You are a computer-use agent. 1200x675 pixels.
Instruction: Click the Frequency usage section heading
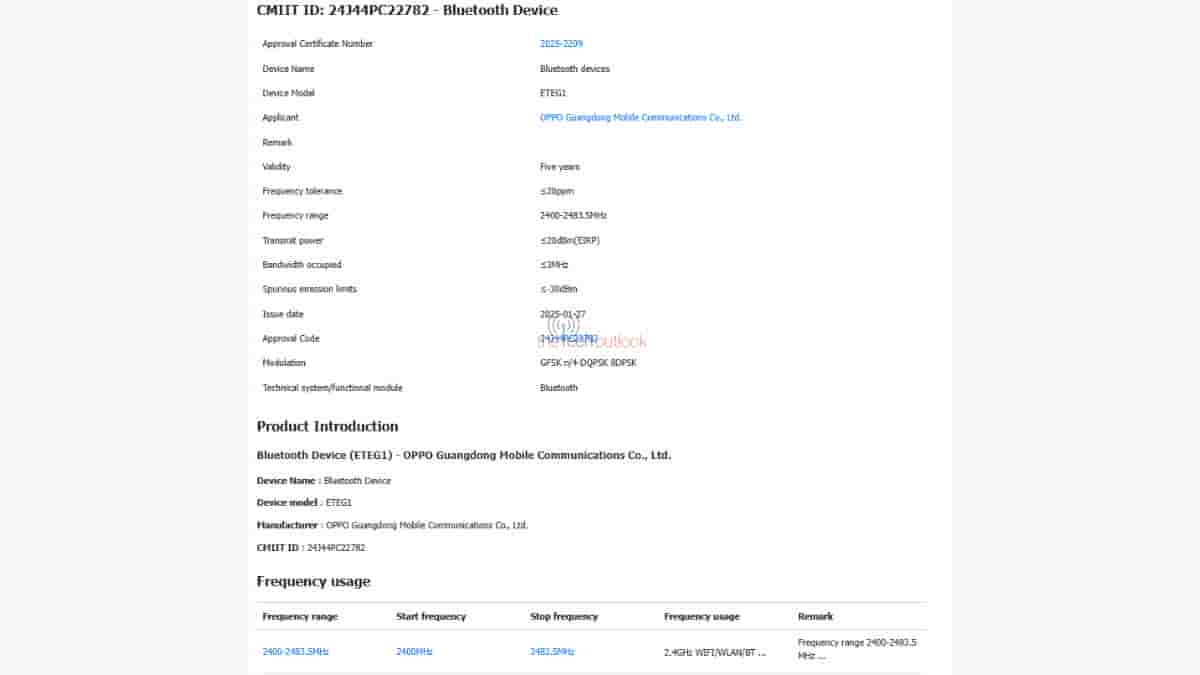click(x=313, y=581)
